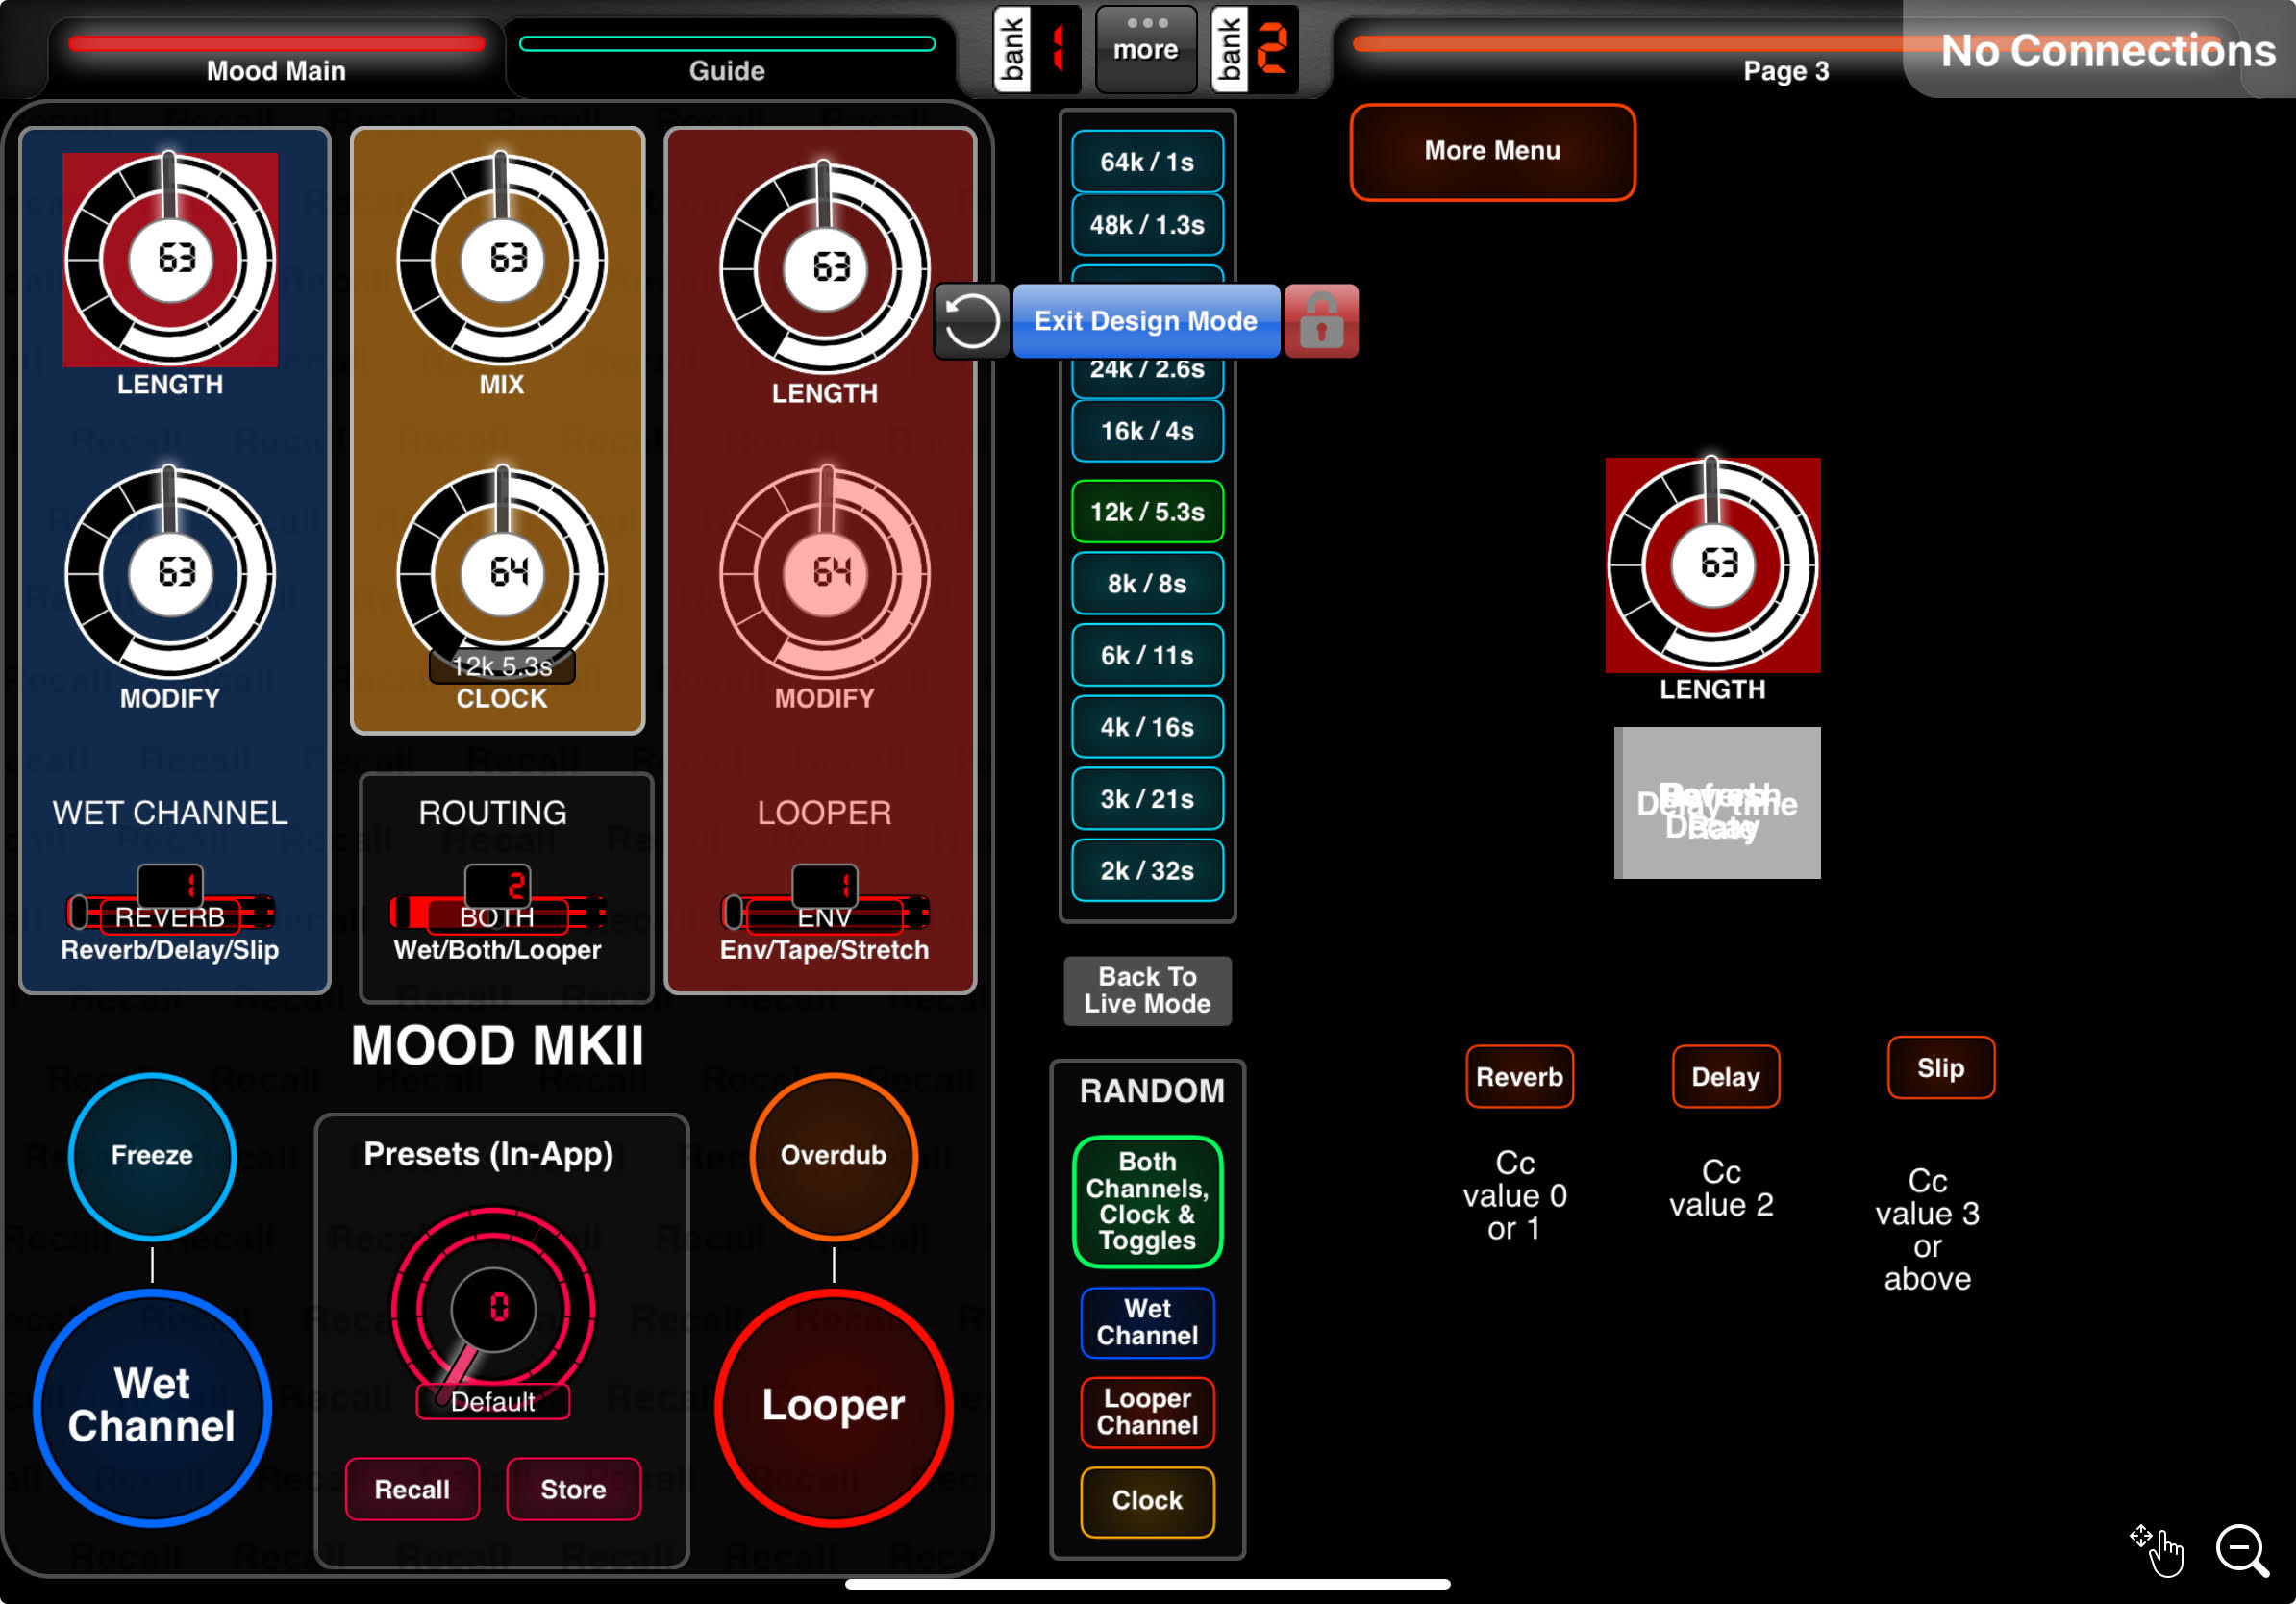Viewport: 2296px width, 1604px height.
Task: Click the Wet Channel MODIFY knob
Action: tap(170, 573)
